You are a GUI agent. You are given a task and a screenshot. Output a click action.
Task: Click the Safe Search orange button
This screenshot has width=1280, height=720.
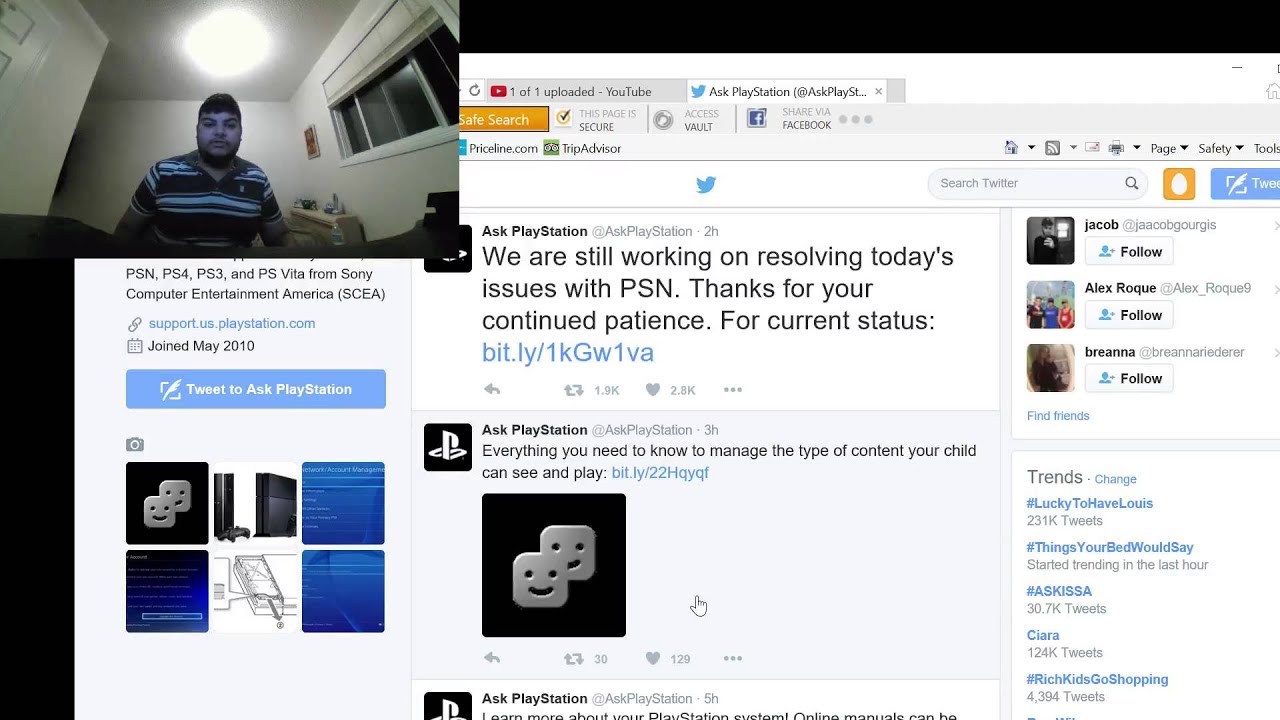click(503, 119)
